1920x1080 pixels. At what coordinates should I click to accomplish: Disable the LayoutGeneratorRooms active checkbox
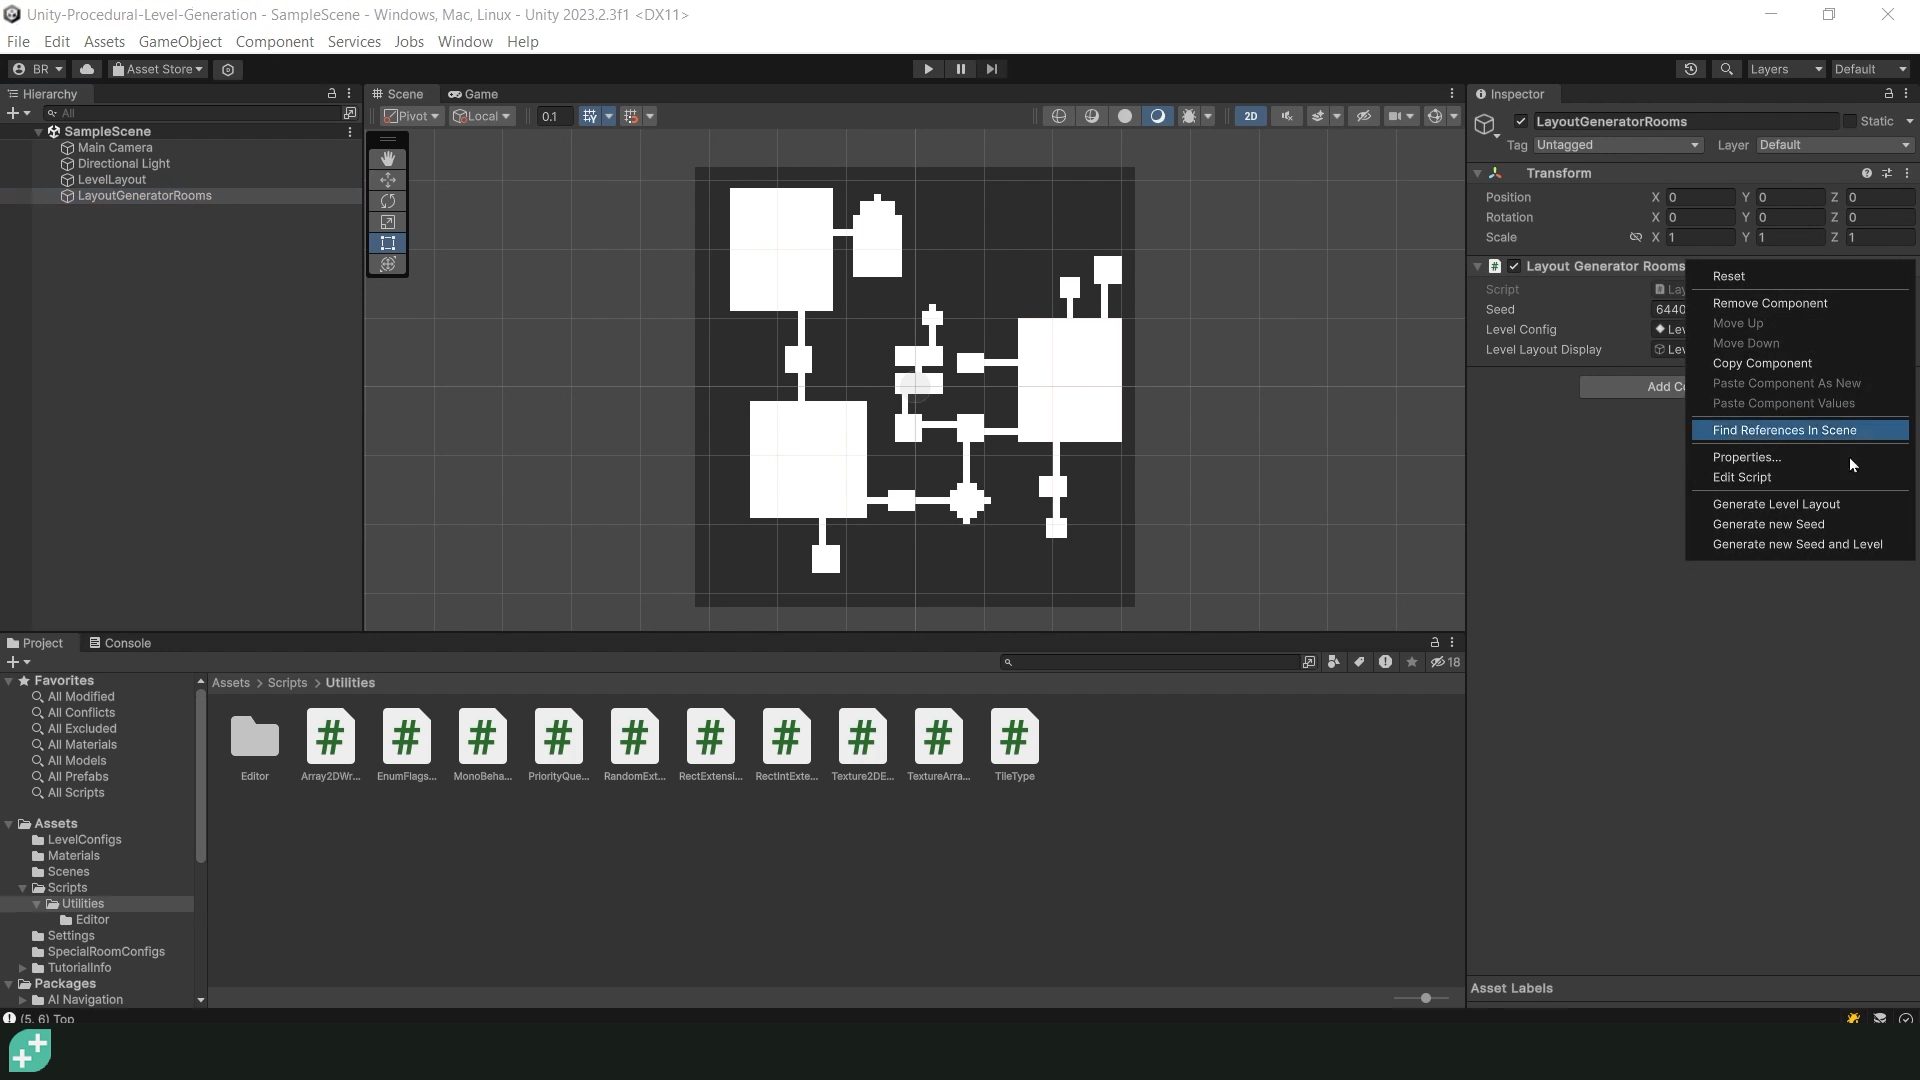coord(1521,120)
